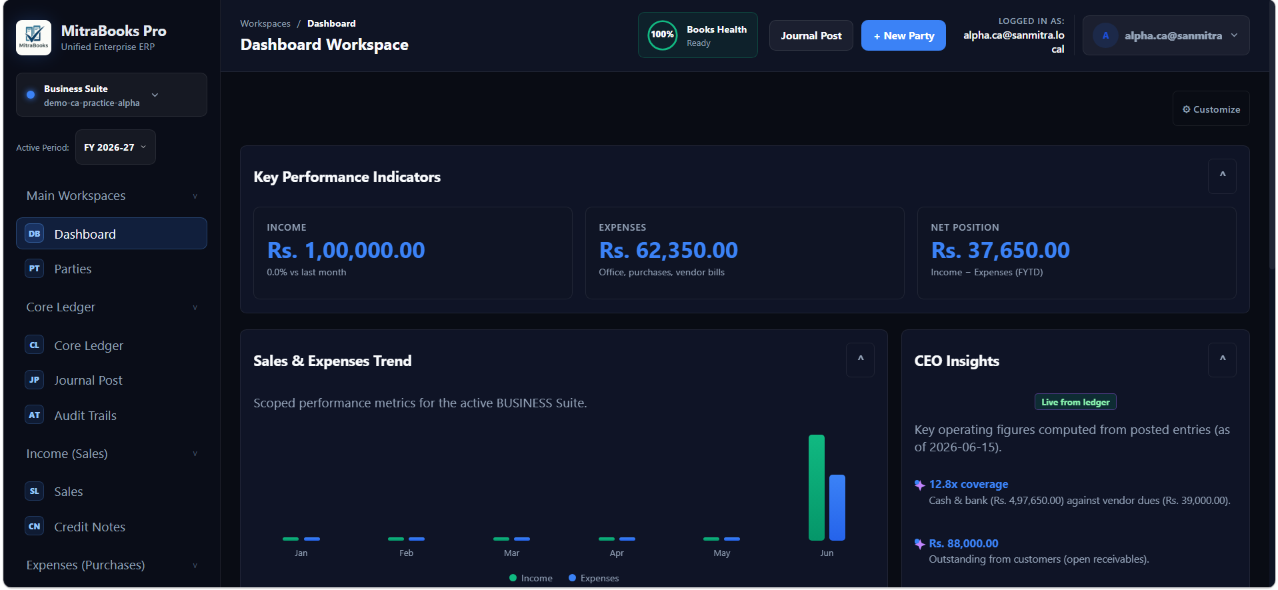This screenshot has height=590, width=1278.
Task: Select the Dashboard Workspace title
Action: click(324, 44)
